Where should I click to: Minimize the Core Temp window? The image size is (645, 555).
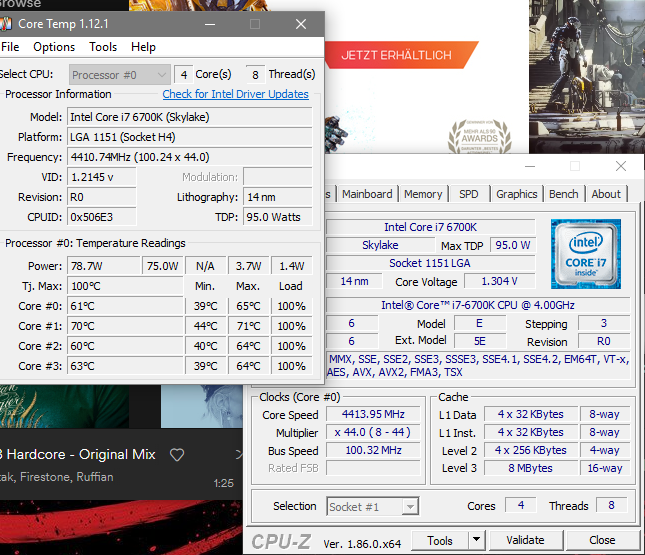tap(210, 24)
